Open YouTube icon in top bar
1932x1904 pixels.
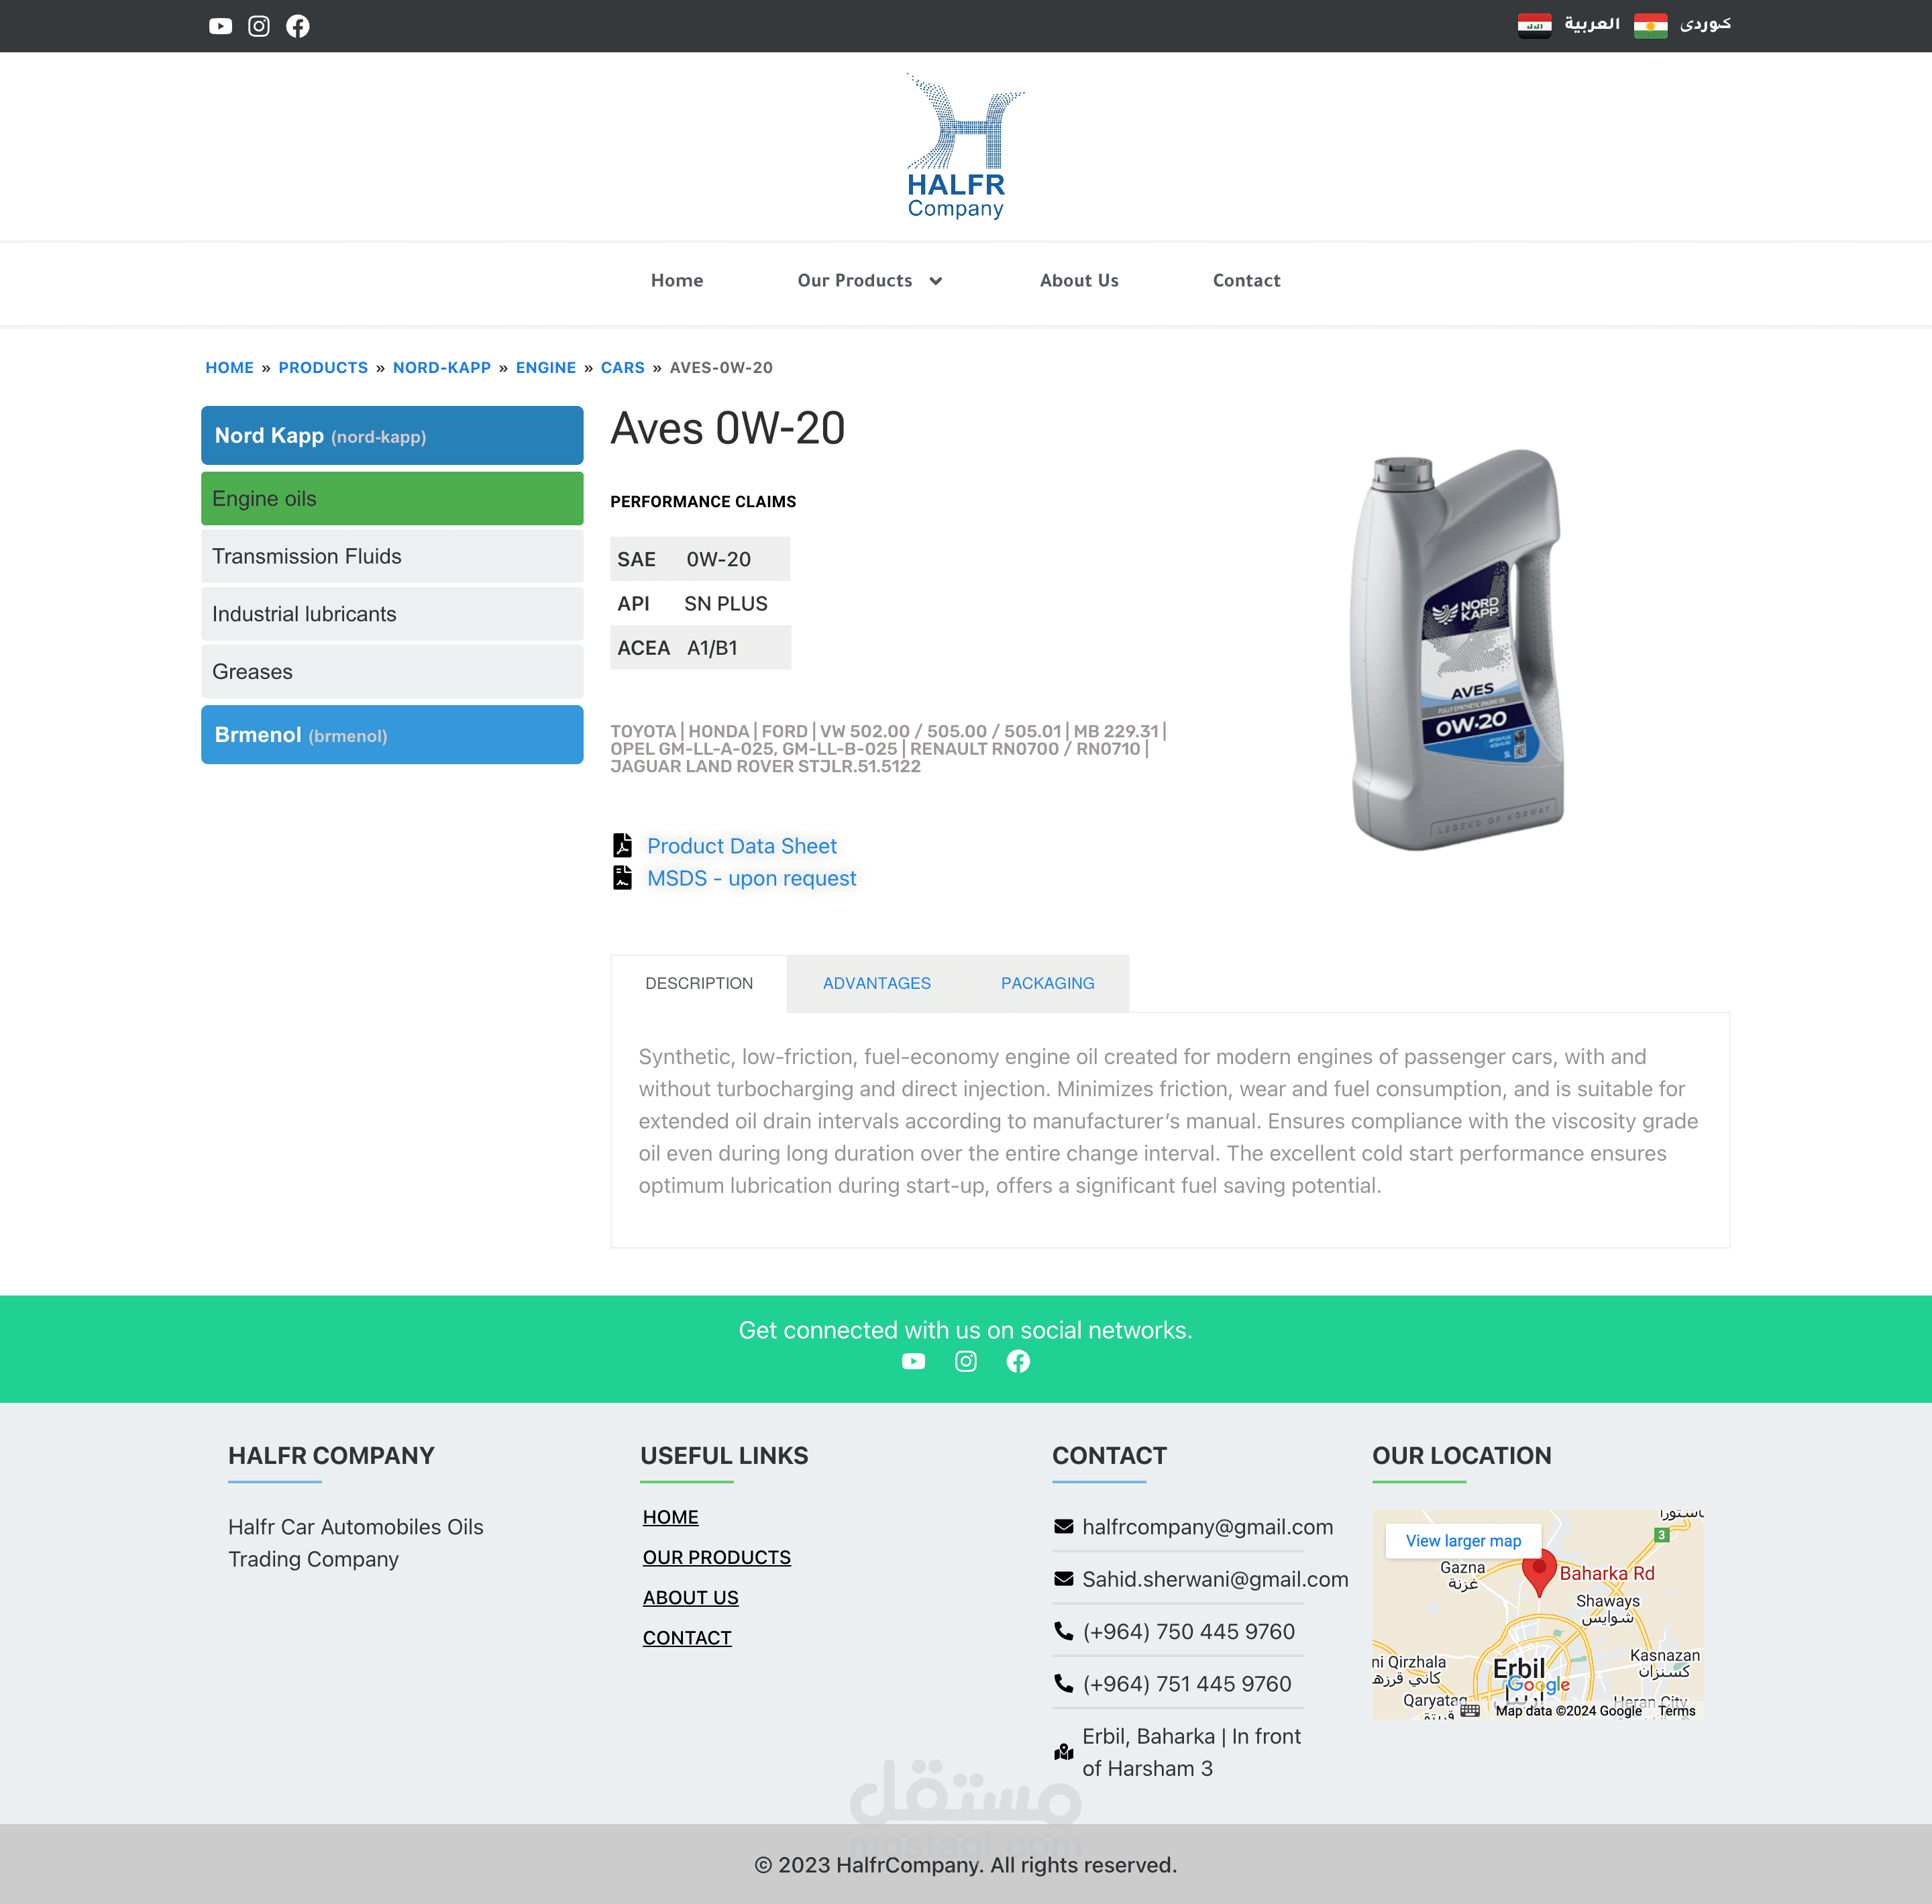[220, 26]
